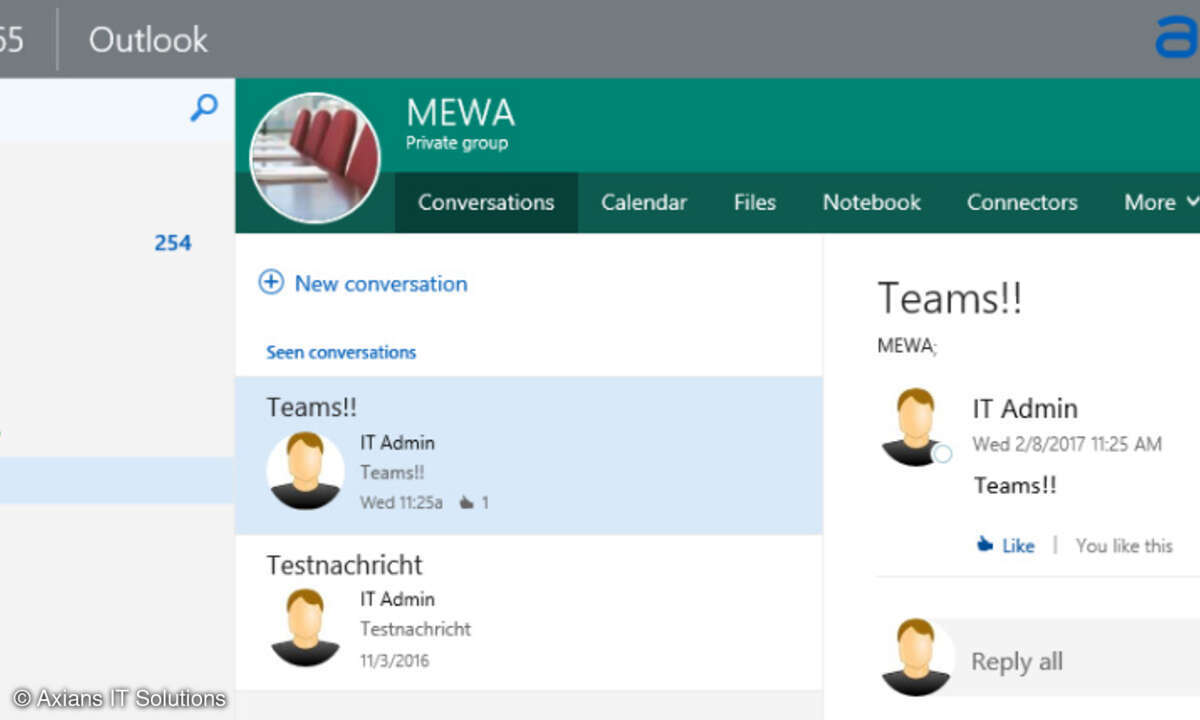Click the plus icon beside New conversation

271,283
